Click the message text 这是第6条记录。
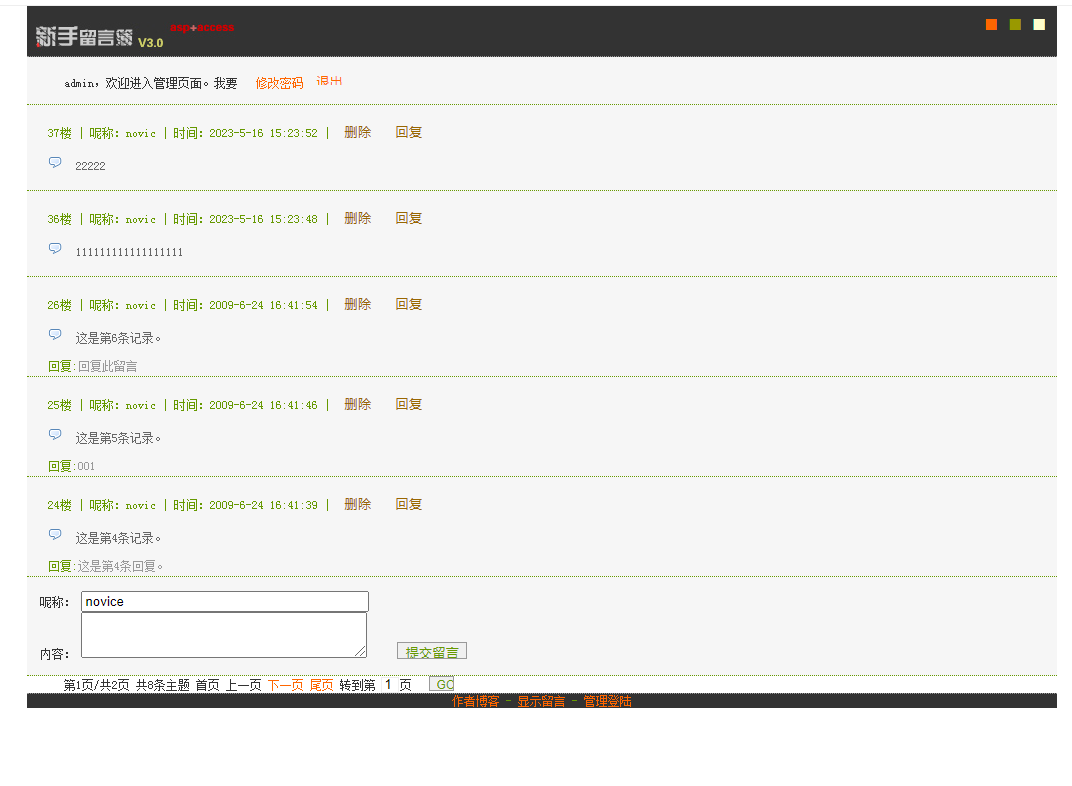 click(x=118, y=338)
